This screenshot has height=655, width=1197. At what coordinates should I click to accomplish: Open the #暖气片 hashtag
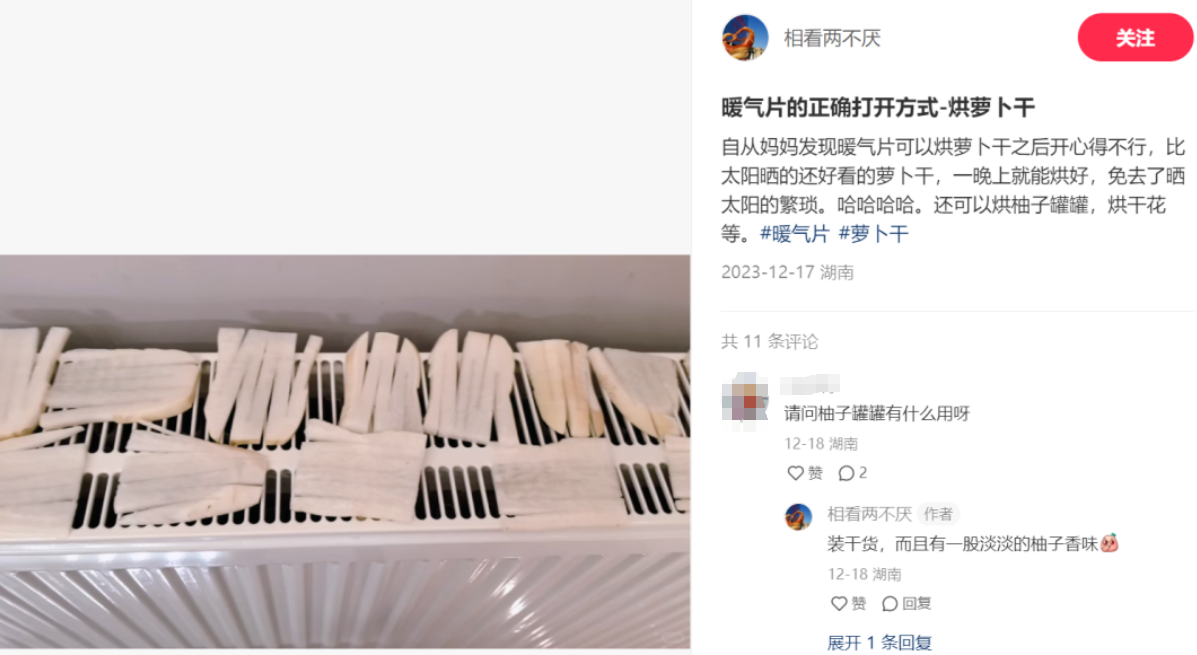point(795,234)
